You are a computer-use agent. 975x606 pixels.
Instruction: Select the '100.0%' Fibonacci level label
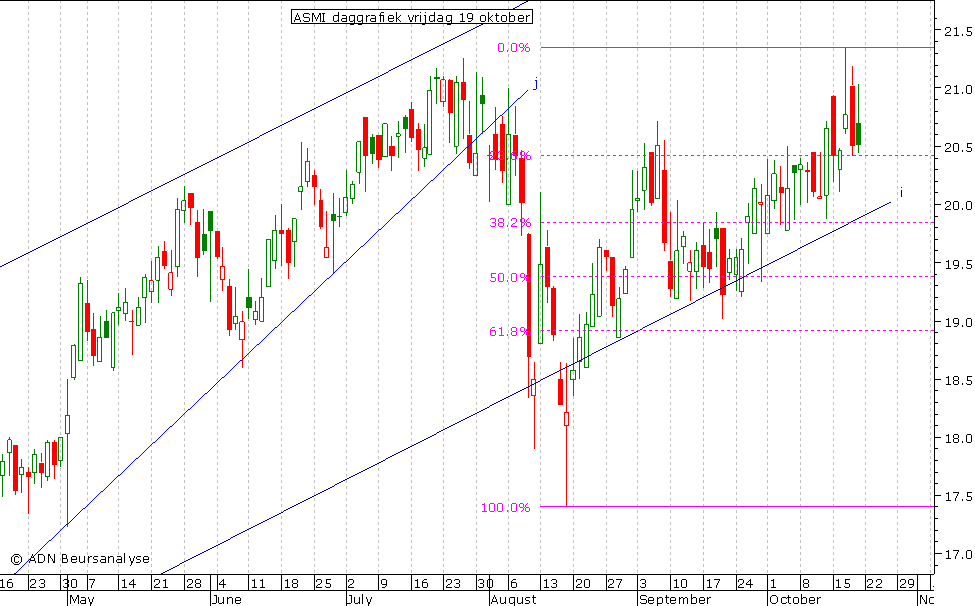506,508
